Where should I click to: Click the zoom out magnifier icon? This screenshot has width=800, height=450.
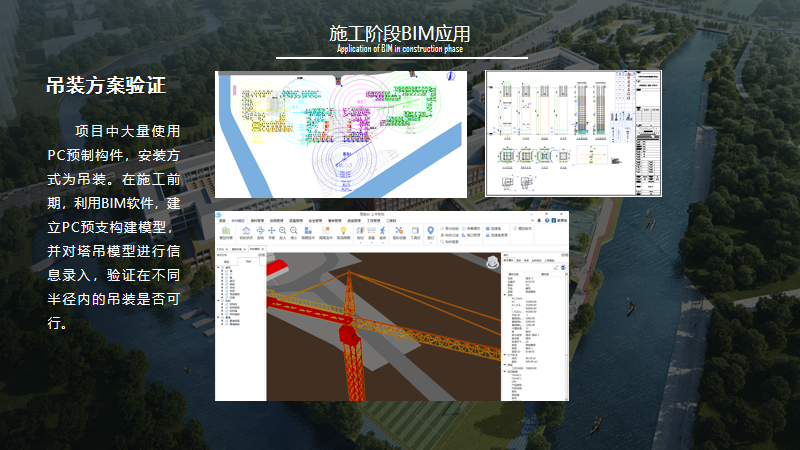pyautogui.click(x=294, y=230)
